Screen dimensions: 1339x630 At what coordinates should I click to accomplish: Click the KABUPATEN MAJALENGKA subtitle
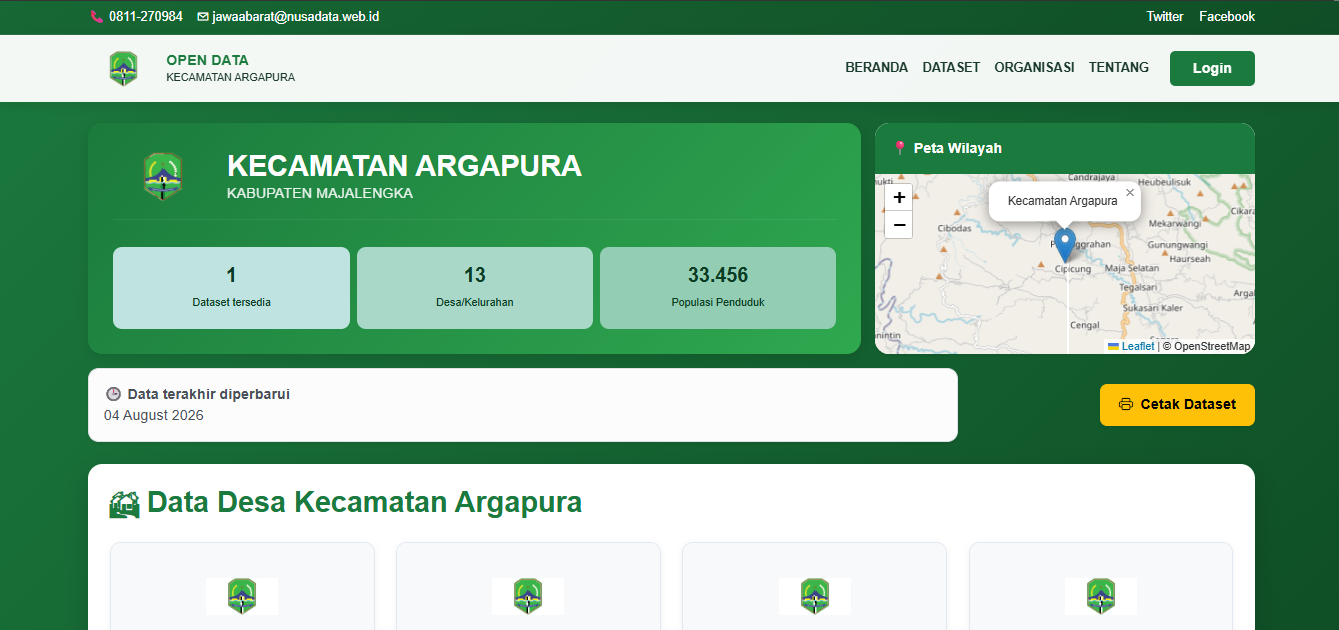point(320,193)
